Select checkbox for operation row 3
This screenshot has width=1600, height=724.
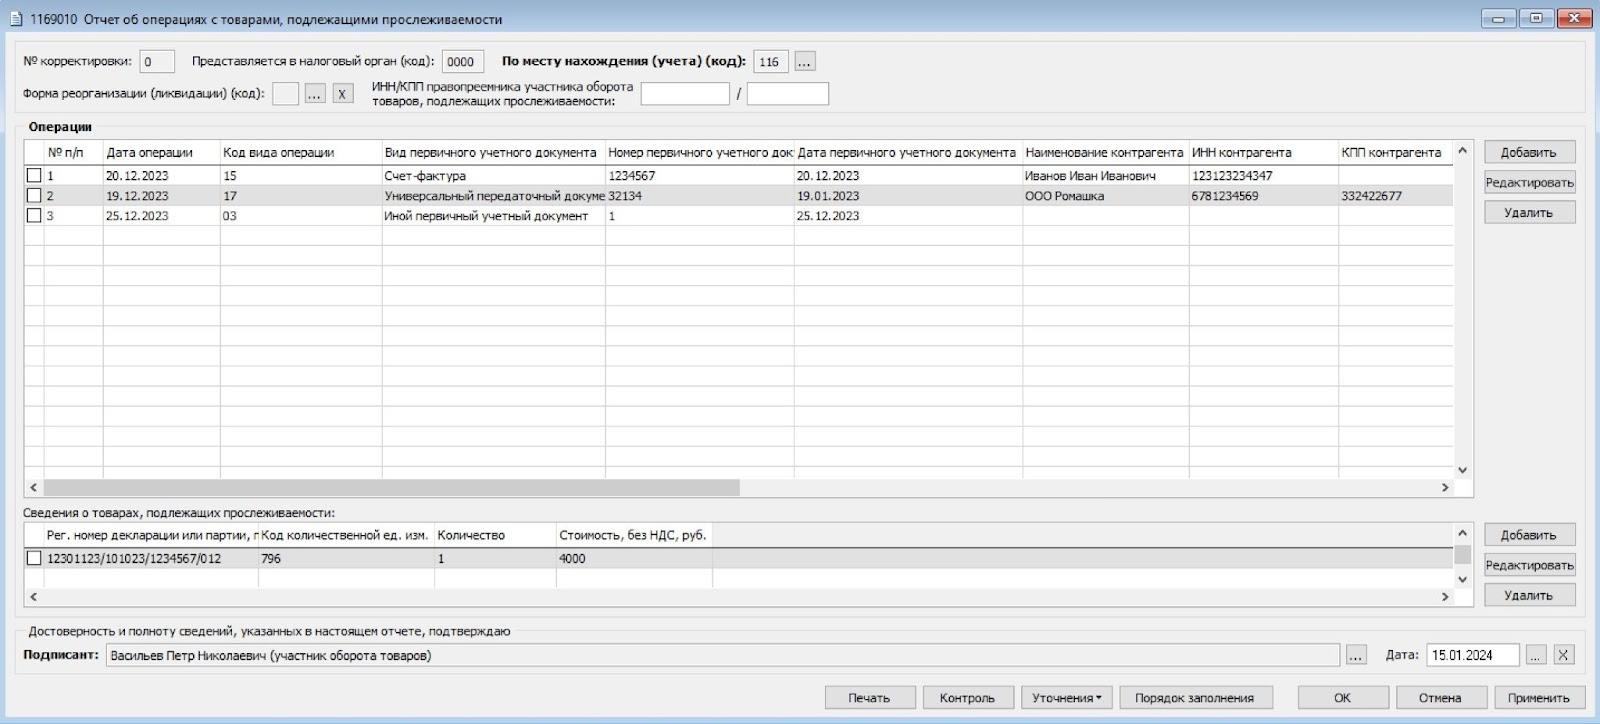click(x=34, y=216)
